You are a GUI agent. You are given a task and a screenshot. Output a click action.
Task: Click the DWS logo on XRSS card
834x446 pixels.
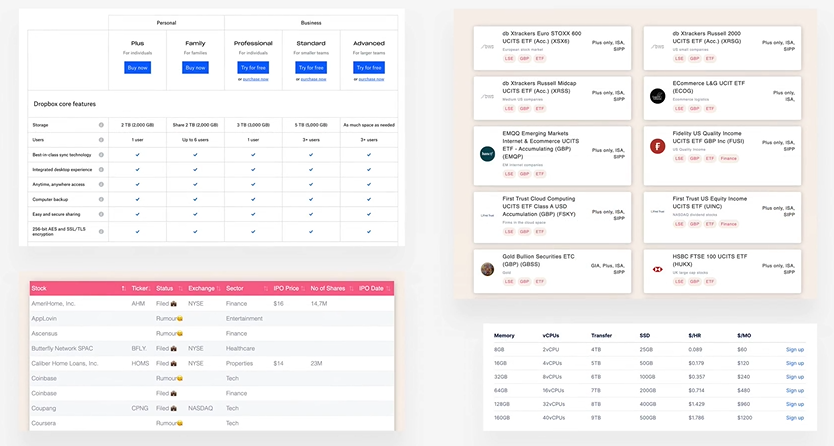[487, 97]
